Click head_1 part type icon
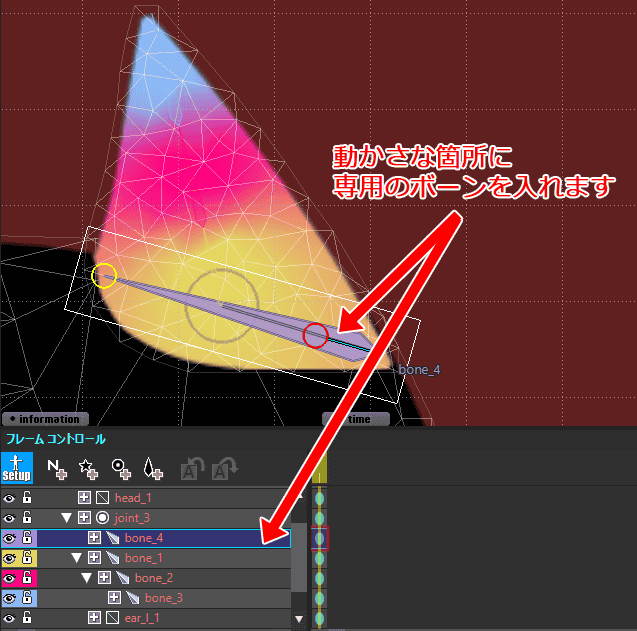The height and width of the screenshot is (631, 637). [102, 498]
